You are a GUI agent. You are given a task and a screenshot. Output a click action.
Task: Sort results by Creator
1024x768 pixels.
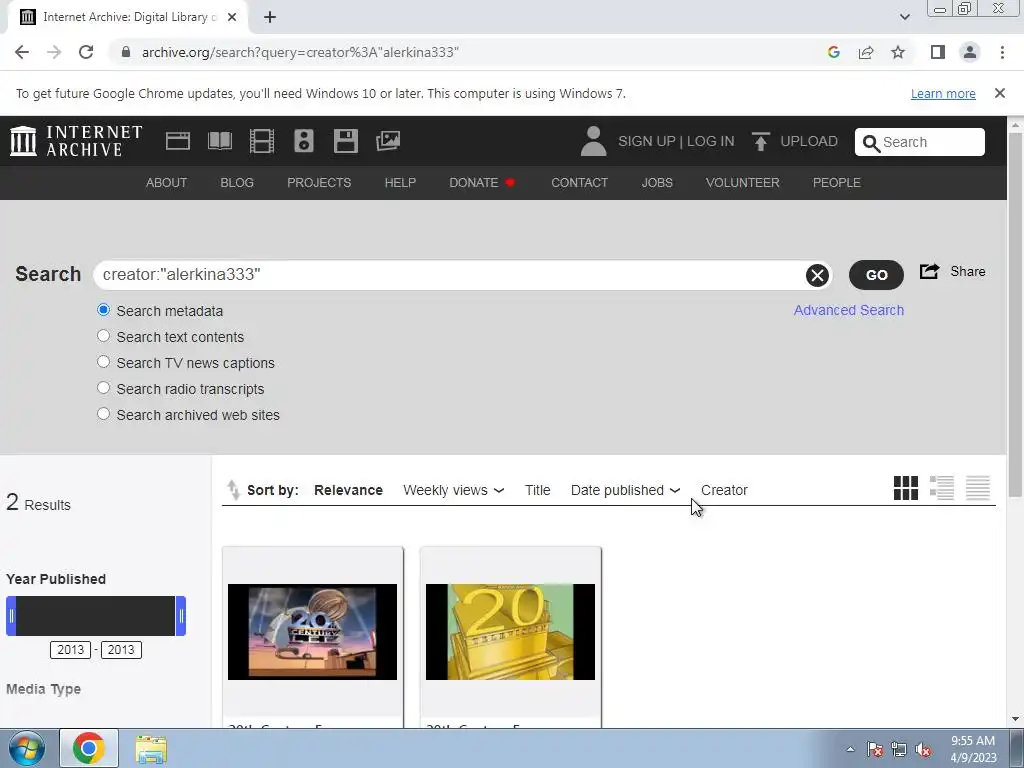point(724,490)
